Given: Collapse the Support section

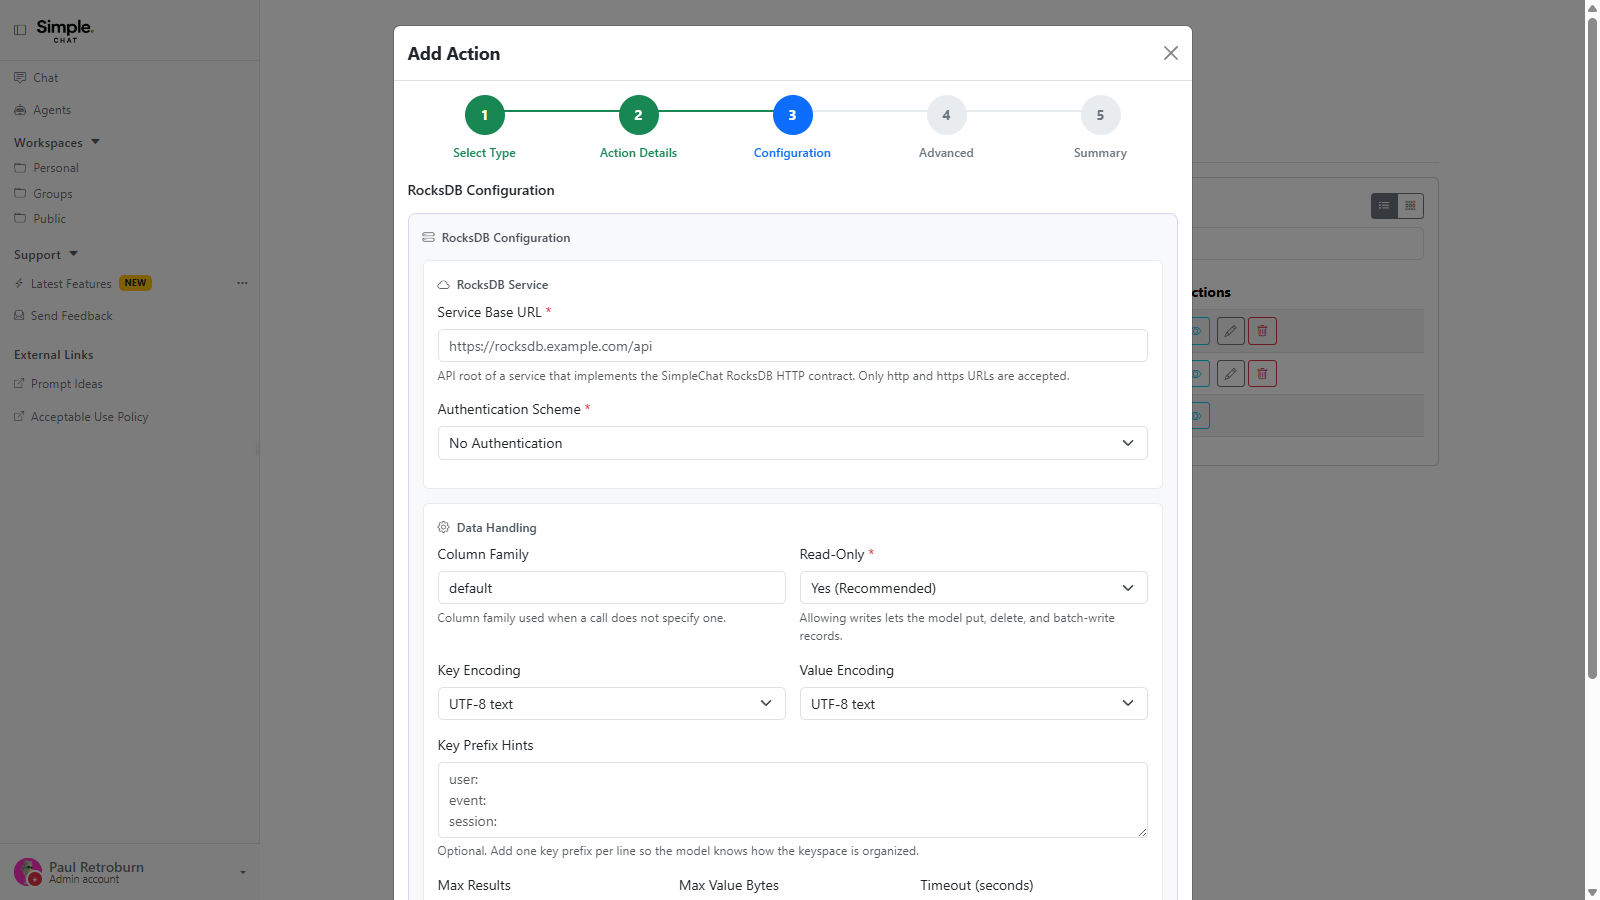Looking at the screenshot, I should (46, 255).
